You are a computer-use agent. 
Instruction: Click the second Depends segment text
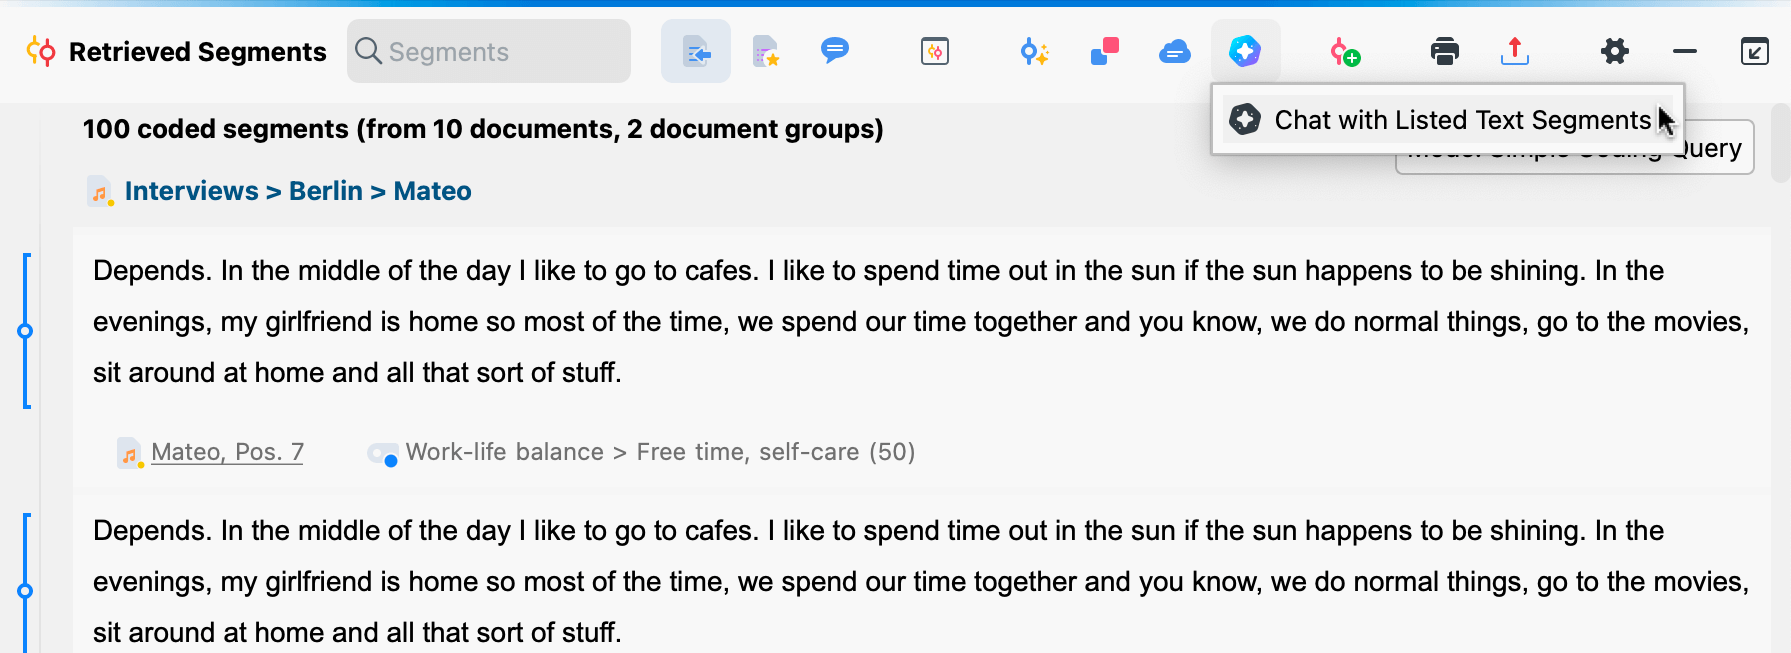(921, 581)
